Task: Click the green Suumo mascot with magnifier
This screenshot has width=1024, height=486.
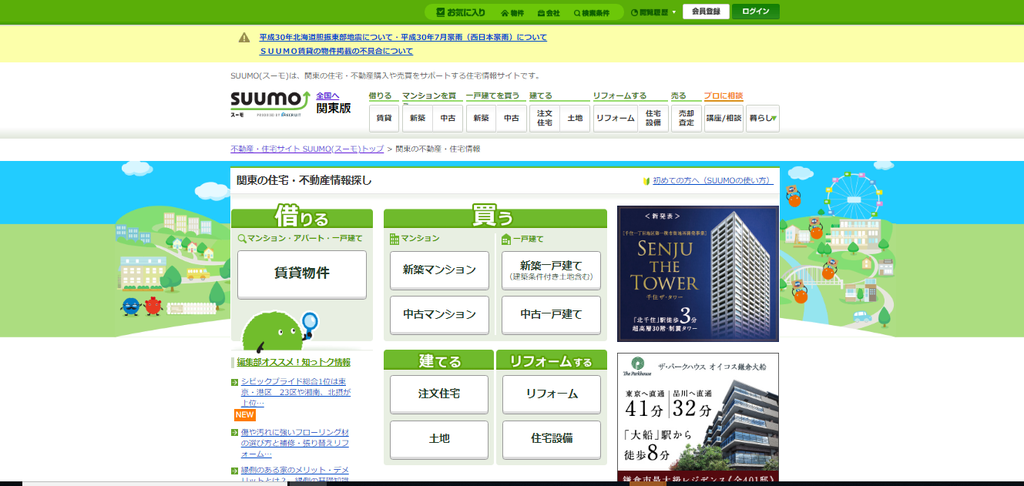Action: pyautogui.click(x=279, y=331)
